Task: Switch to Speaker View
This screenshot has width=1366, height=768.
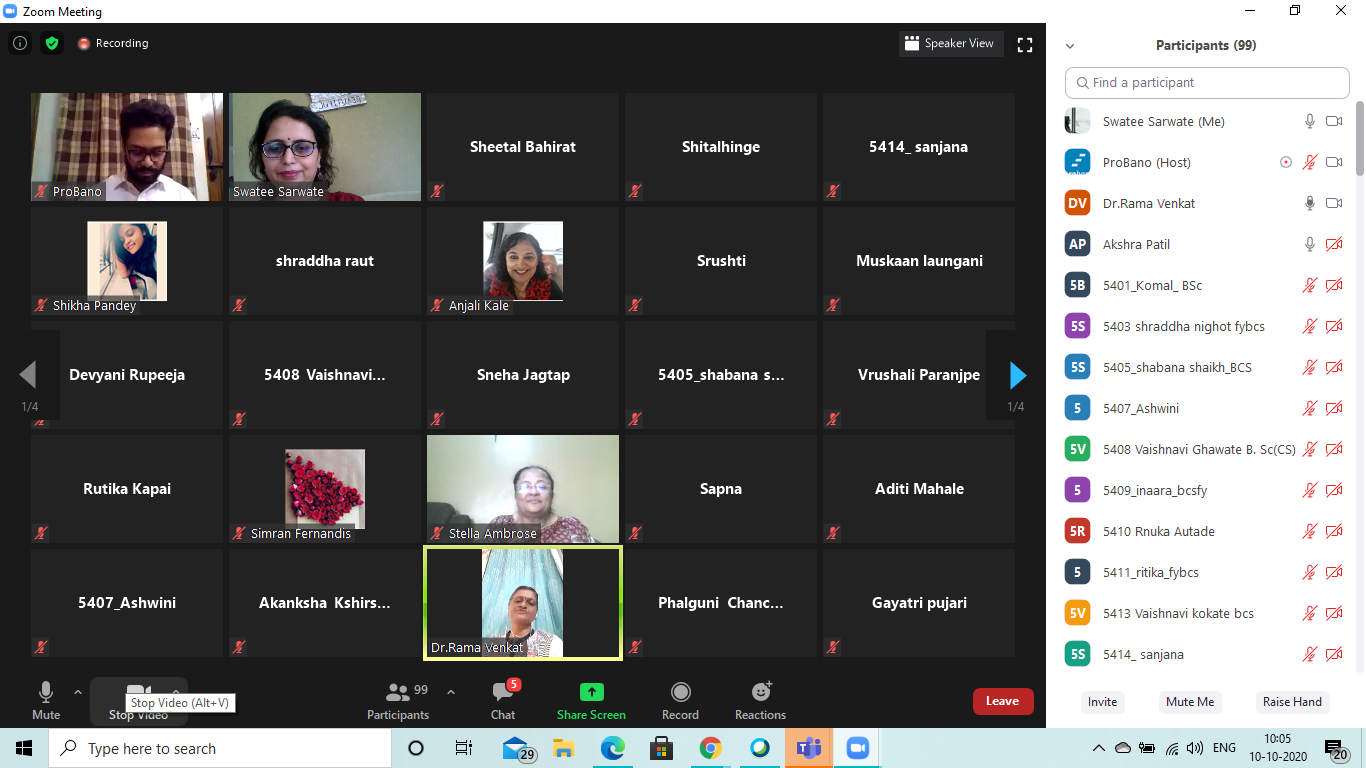Action: pos(949,43)
